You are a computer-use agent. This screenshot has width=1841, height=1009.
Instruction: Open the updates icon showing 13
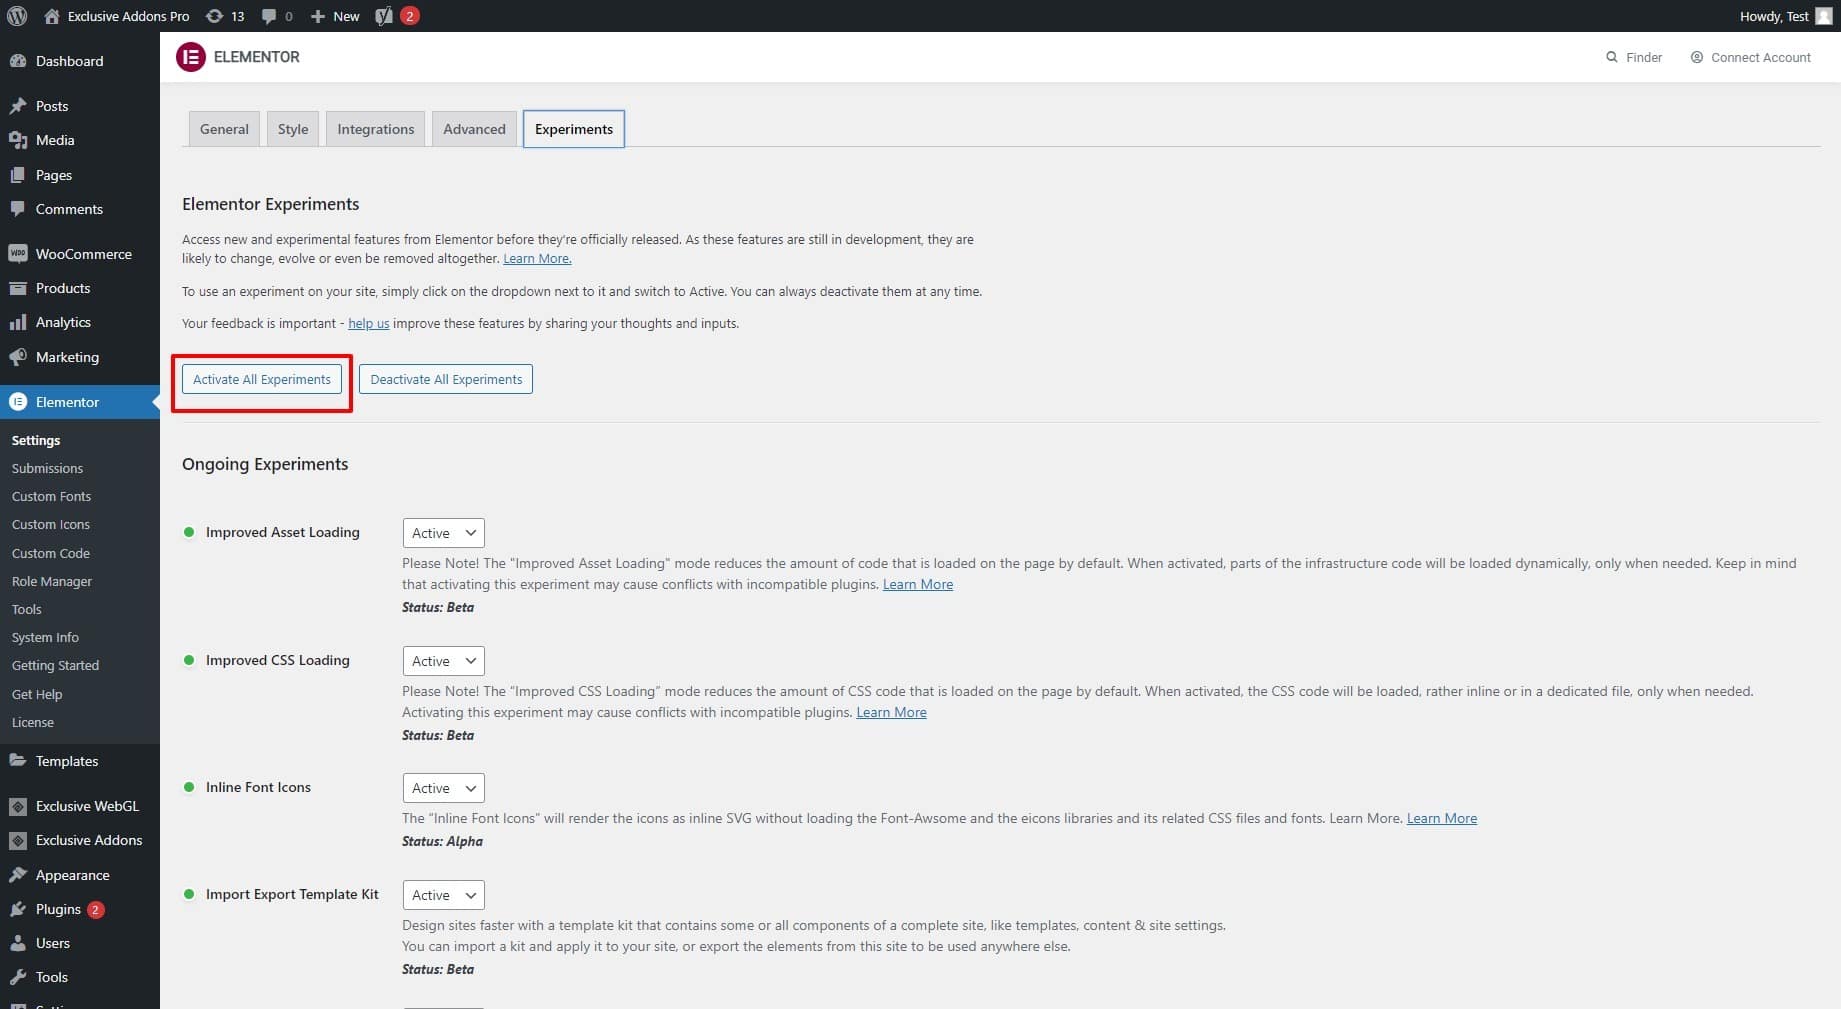[214, 16]
